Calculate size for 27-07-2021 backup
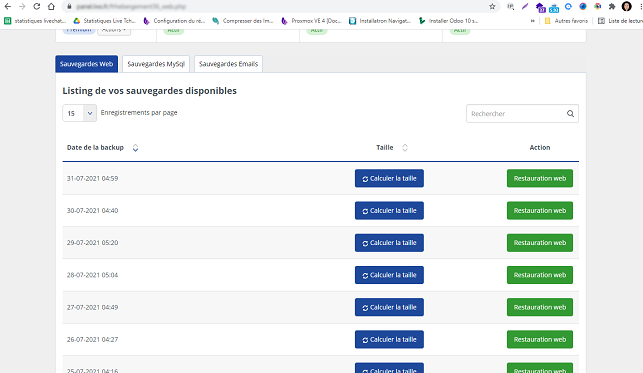643x373 pixels. pyautogui.click(x=389, y=307)
